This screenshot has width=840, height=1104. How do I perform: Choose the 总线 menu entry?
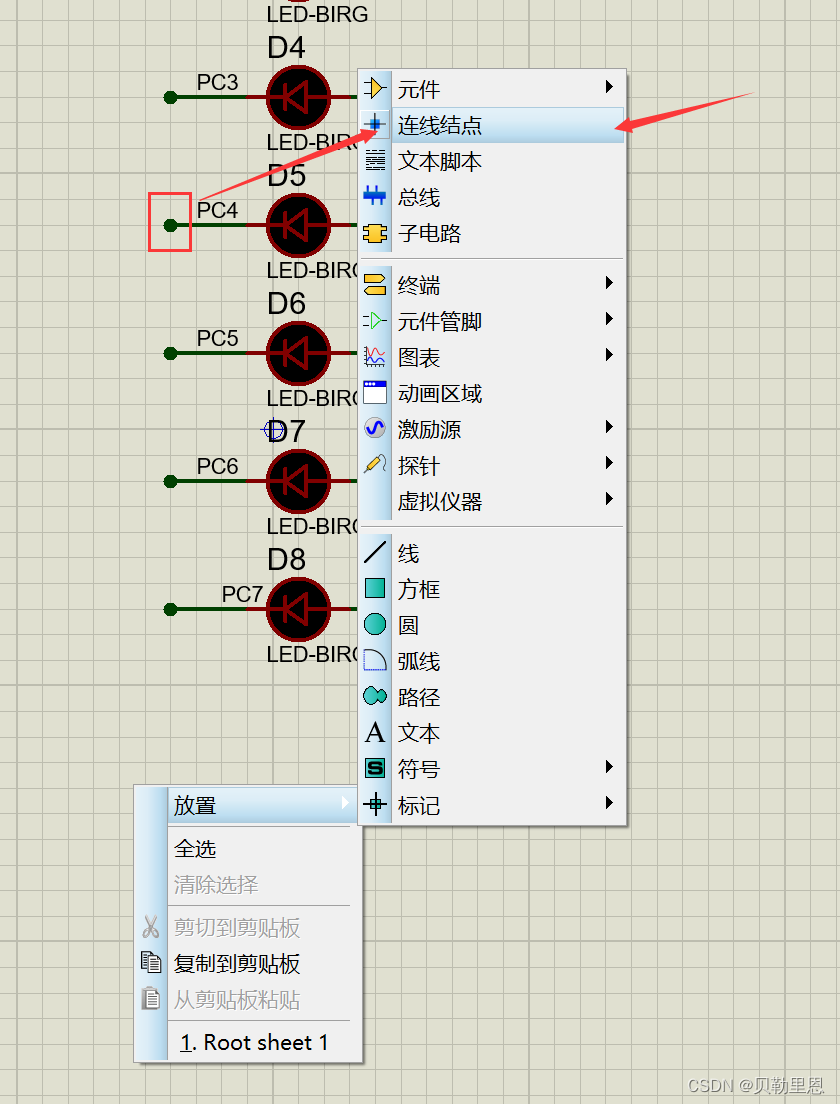click(x=491, y=197)
